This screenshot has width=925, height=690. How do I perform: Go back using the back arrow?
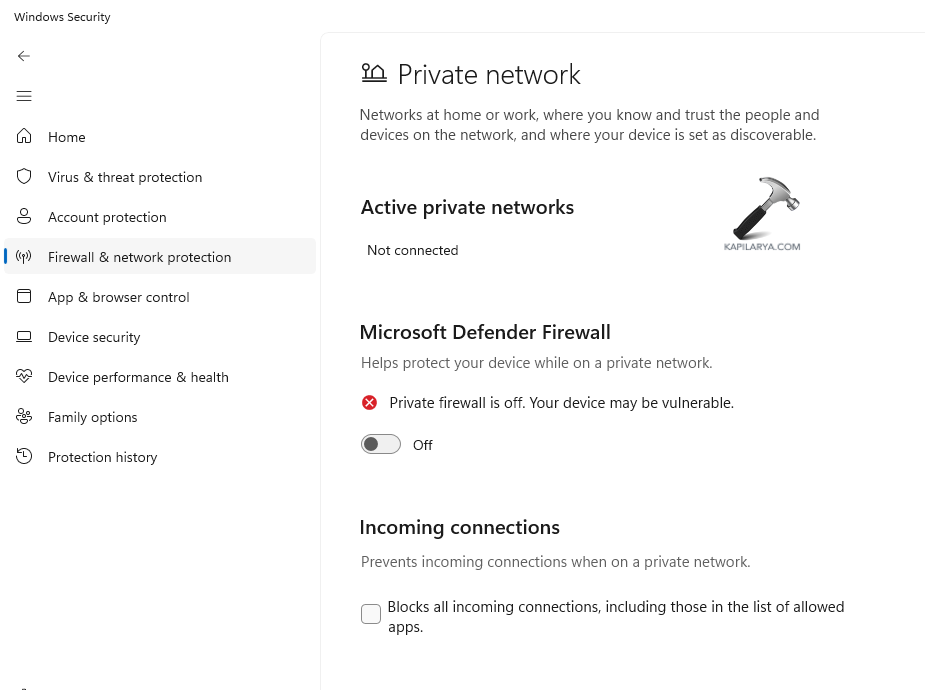tap(23, 56)
